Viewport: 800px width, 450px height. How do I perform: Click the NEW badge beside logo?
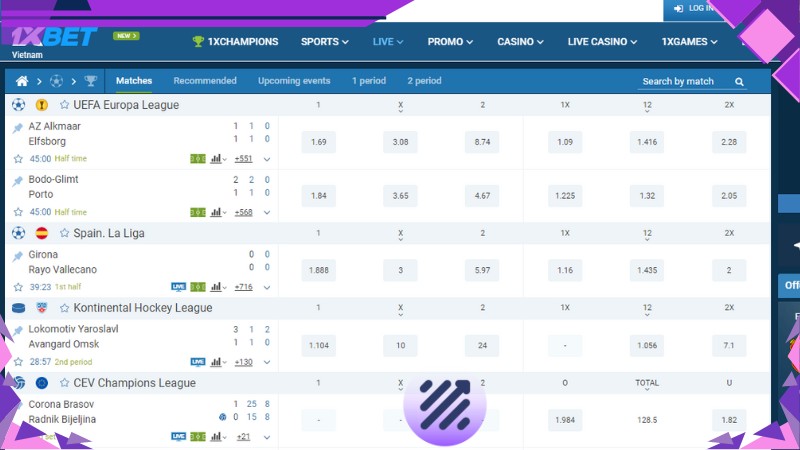click(126, 36)
